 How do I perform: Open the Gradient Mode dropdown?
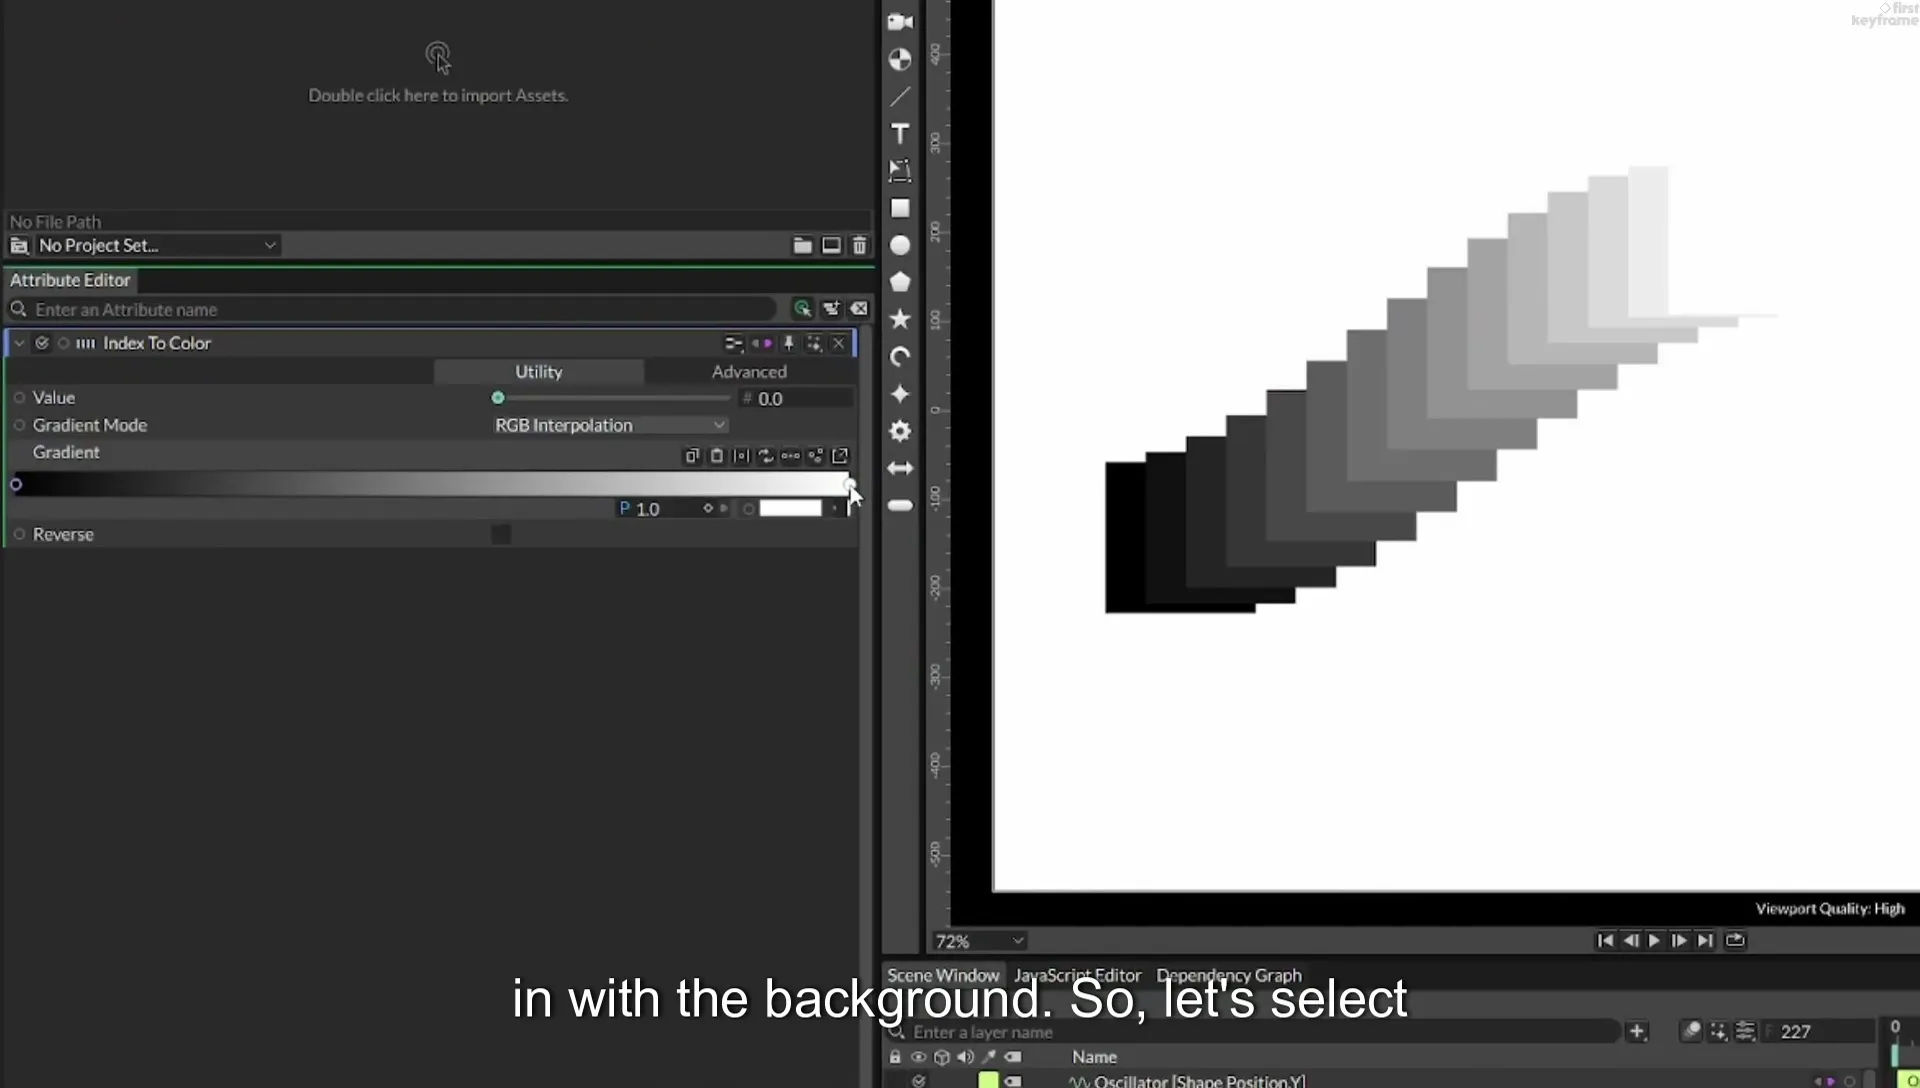(x=609, y=425)
